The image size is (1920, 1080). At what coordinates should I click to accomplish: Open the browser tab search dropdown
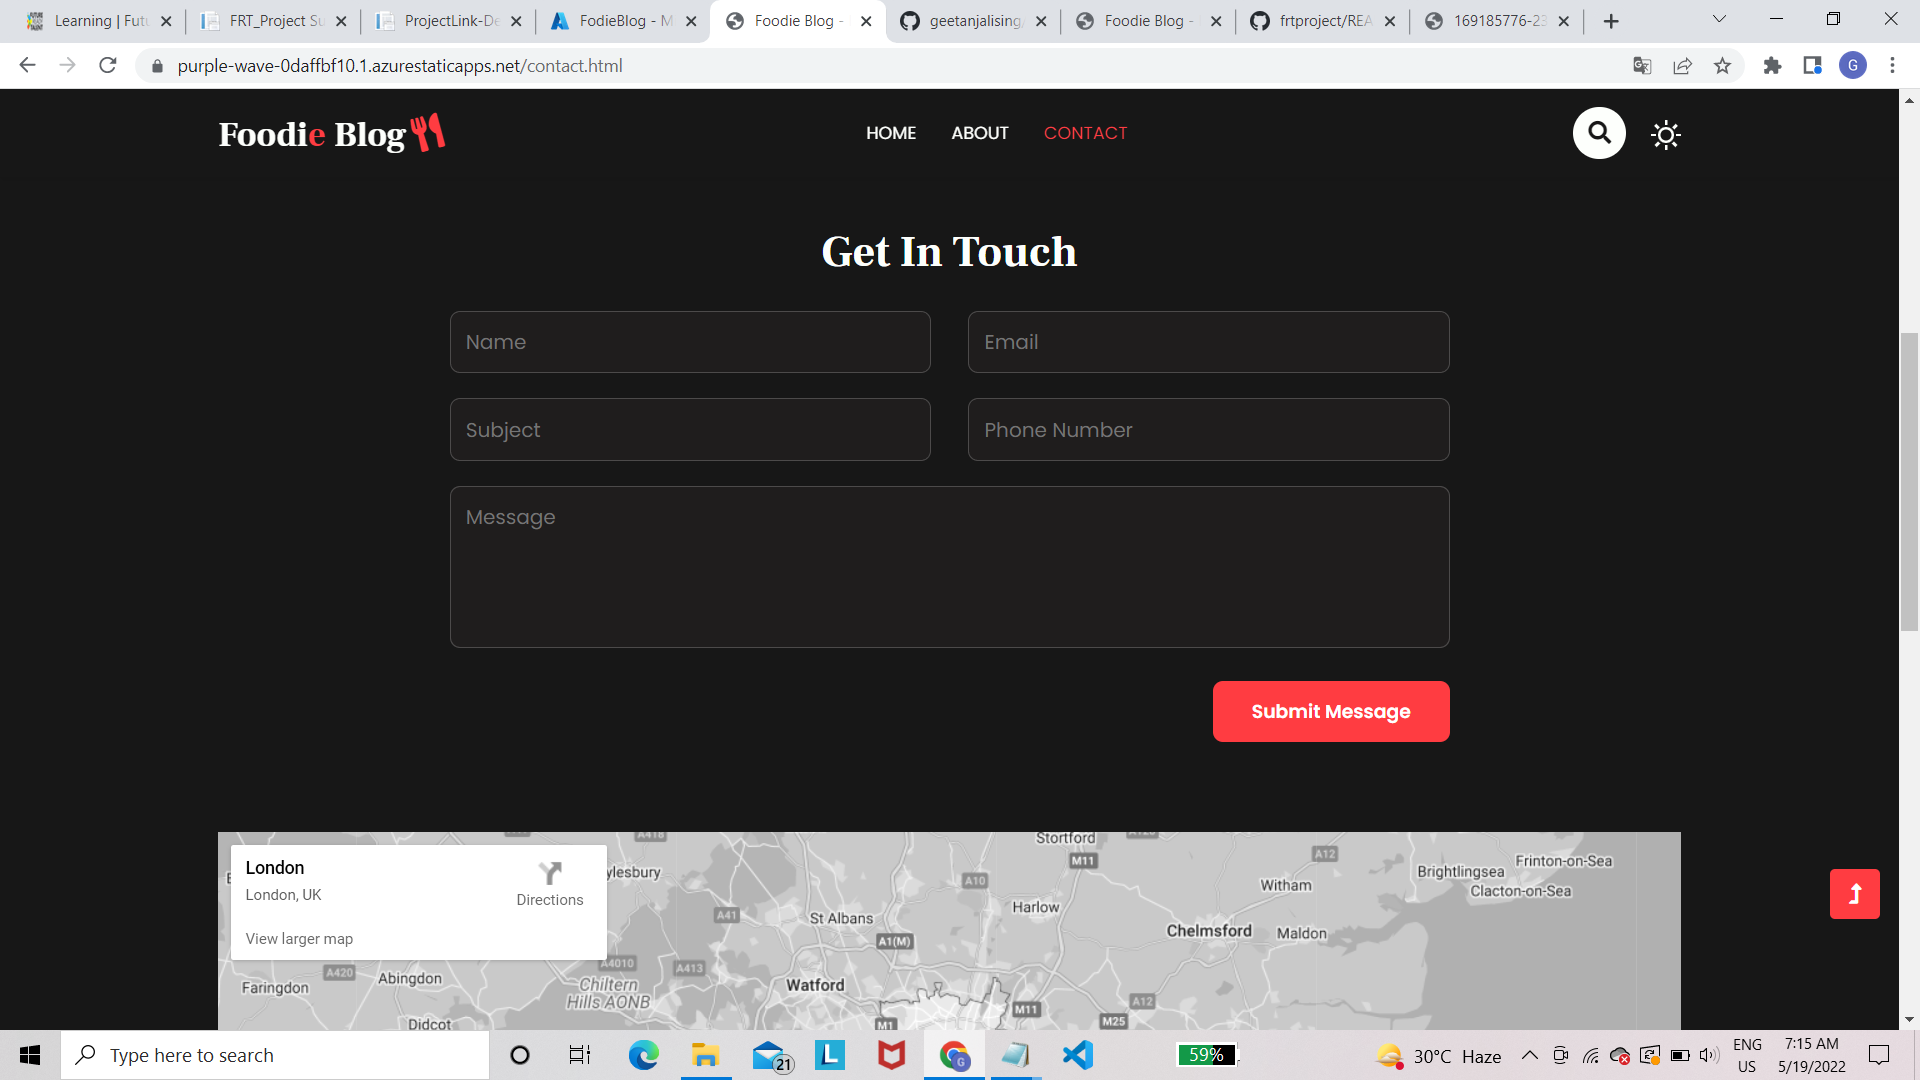(x=1718, y=19)
